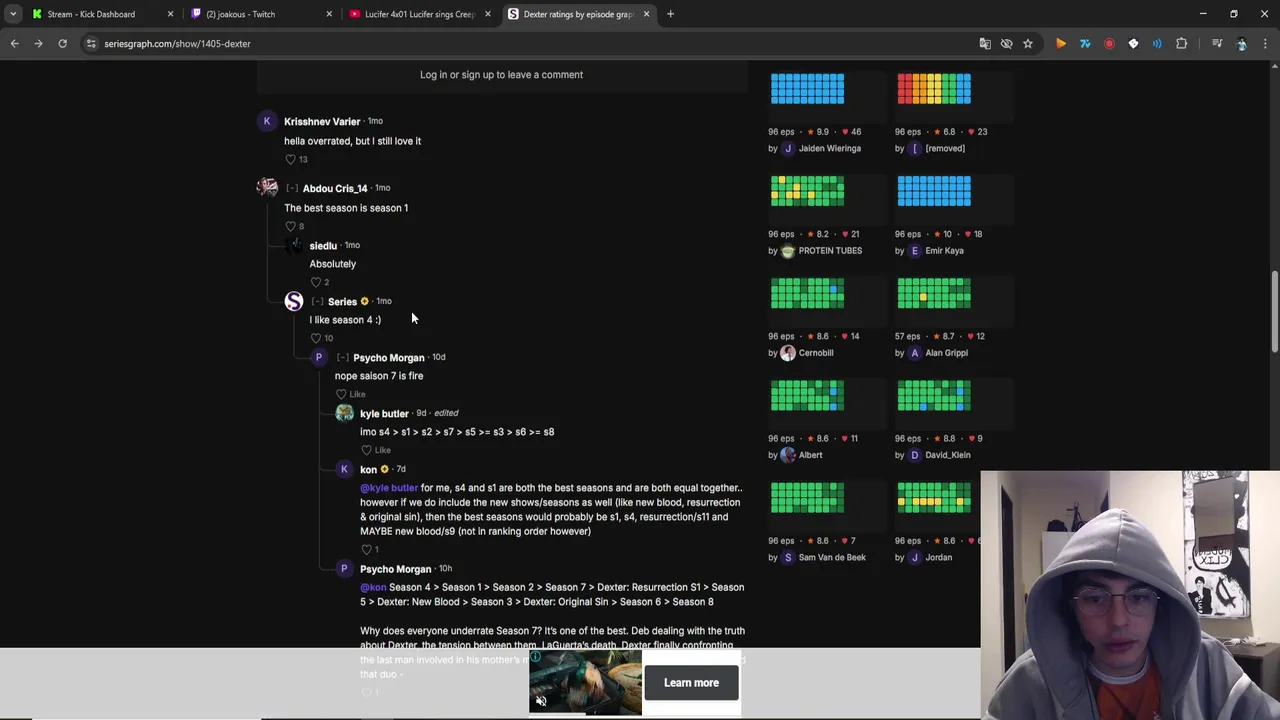This screenshot has width=1280, height=720.
Task: Open David_Klein's rating grid thumbnail
Action: (x=934, y=395)
